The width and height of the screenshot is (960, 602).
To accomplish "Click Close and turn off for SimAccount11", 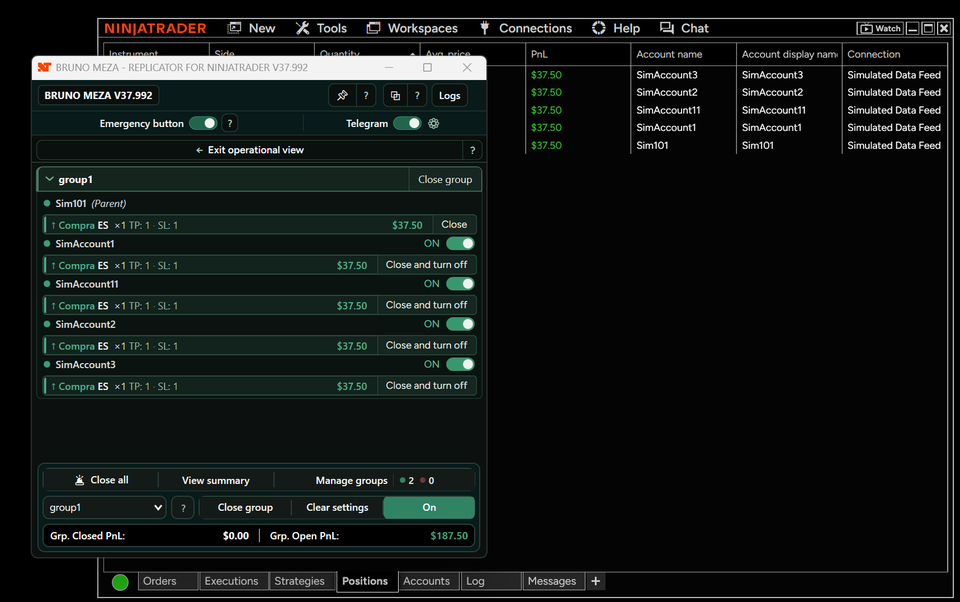I will pyautogui.click(x=426, y=305).
